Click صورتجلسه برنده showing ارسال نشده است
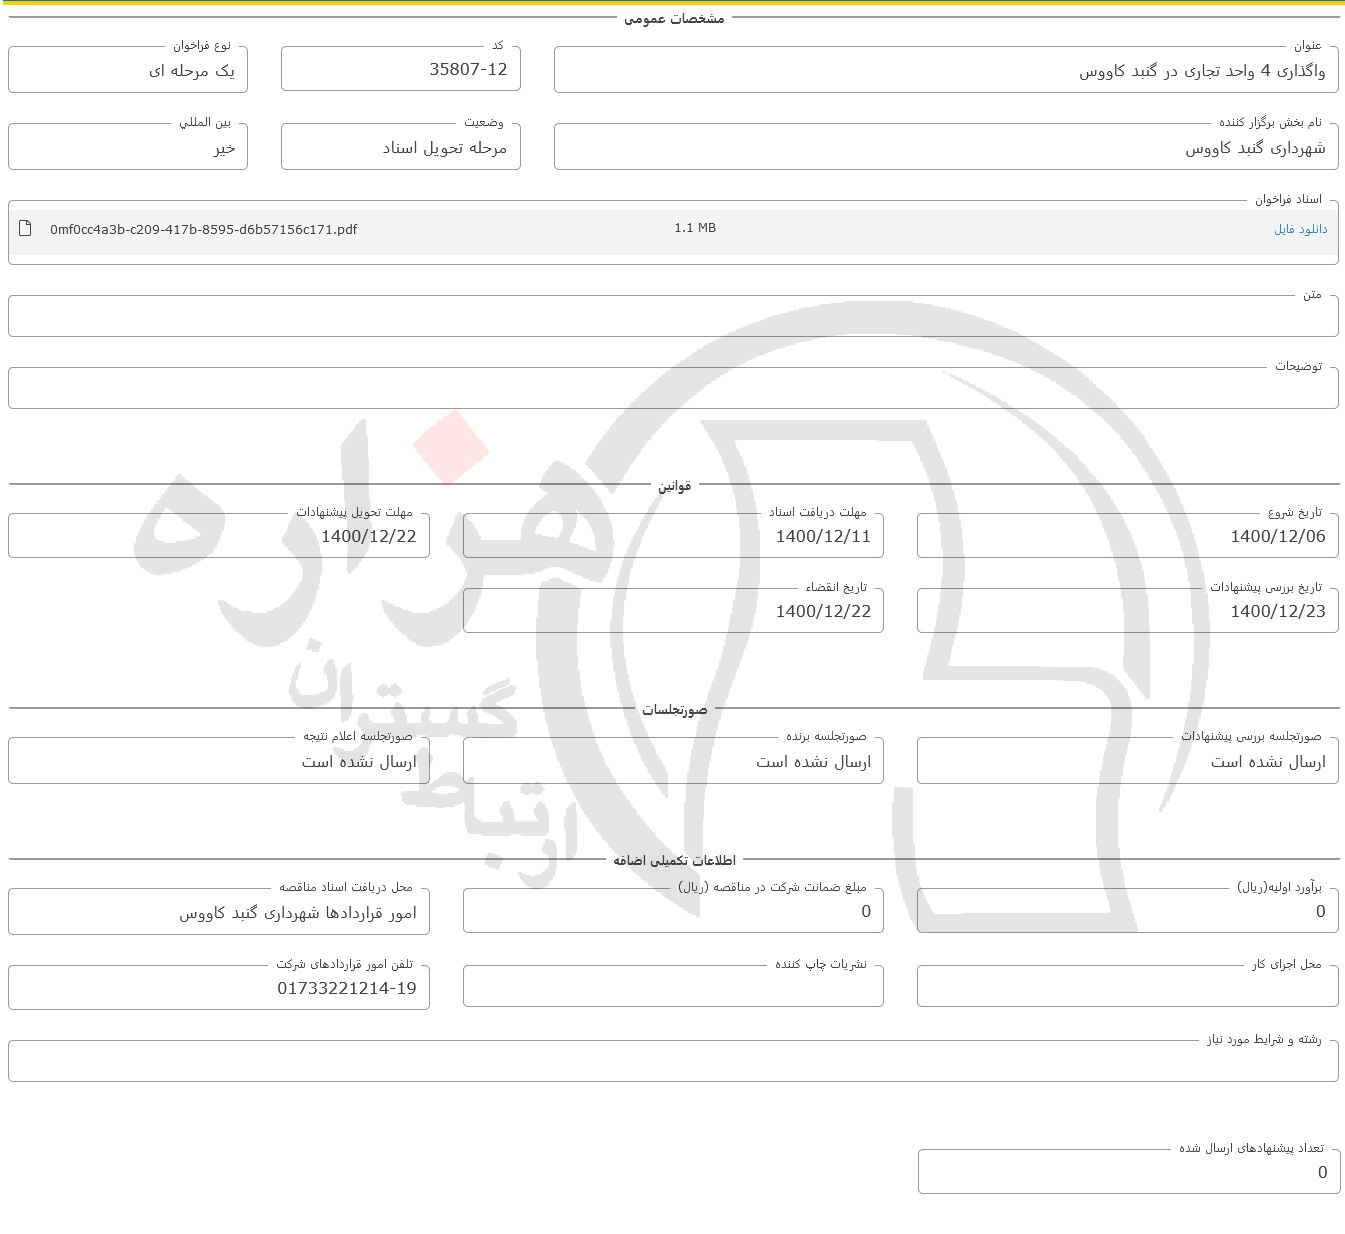1345x1234 pixels. (x=672, y=761)
